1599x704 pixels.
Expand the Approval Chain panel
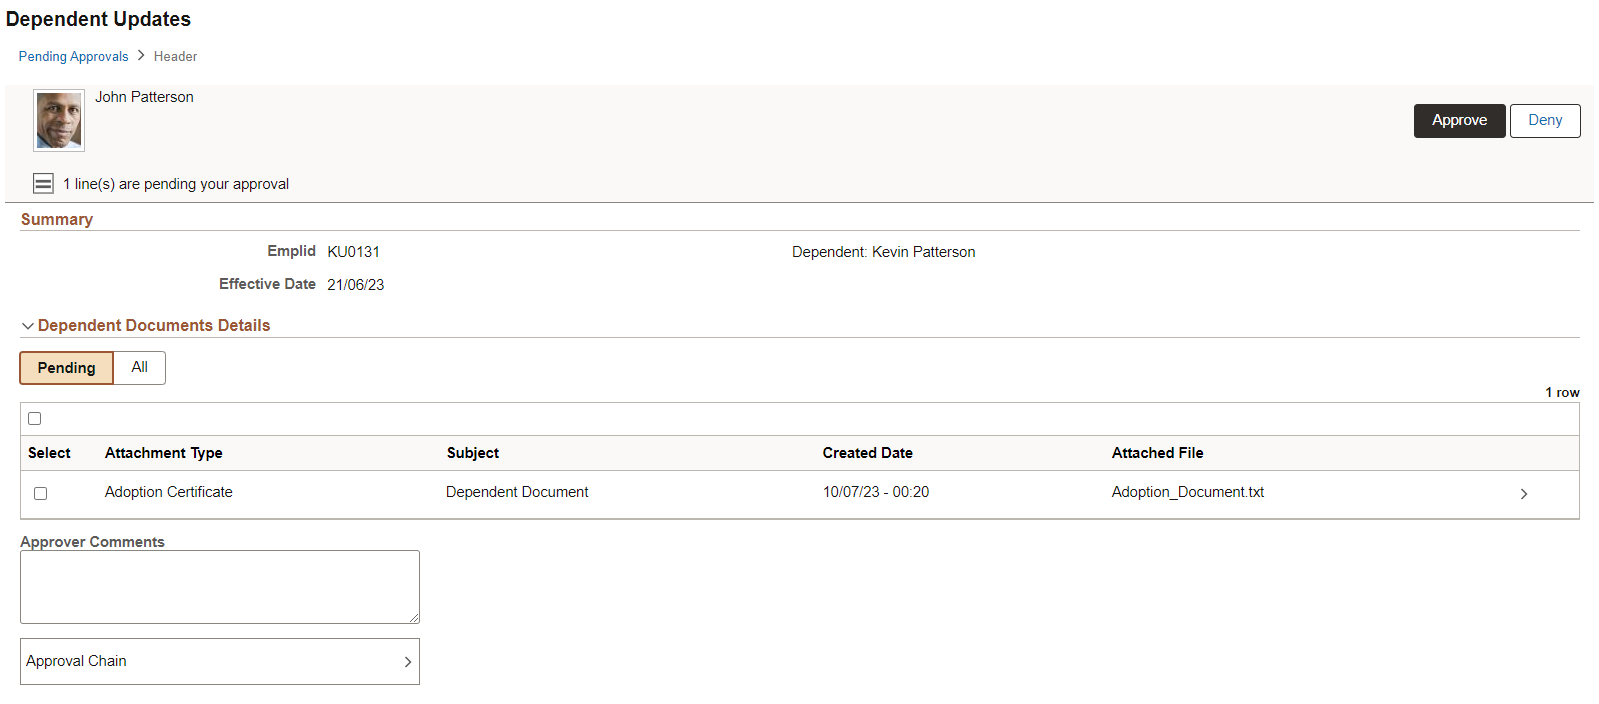(x=220, y=661)
